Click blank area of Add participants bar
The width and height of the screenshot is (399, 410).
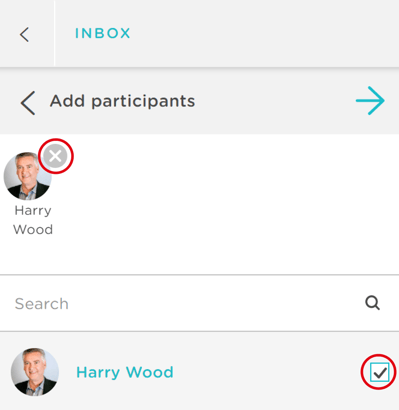[273, 101]
